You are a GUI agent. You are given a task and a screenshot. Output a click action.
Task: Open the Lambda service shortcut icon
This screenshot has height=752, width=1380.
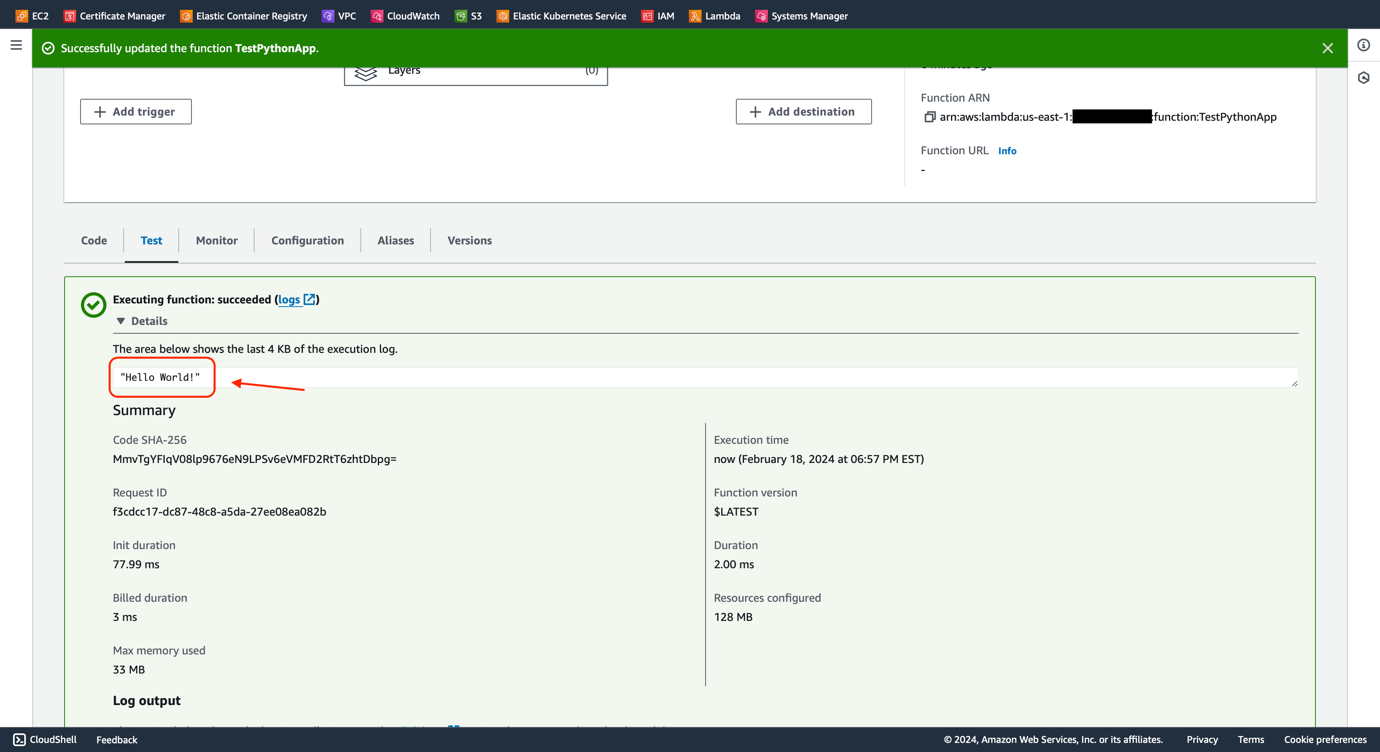pos(695,16)
